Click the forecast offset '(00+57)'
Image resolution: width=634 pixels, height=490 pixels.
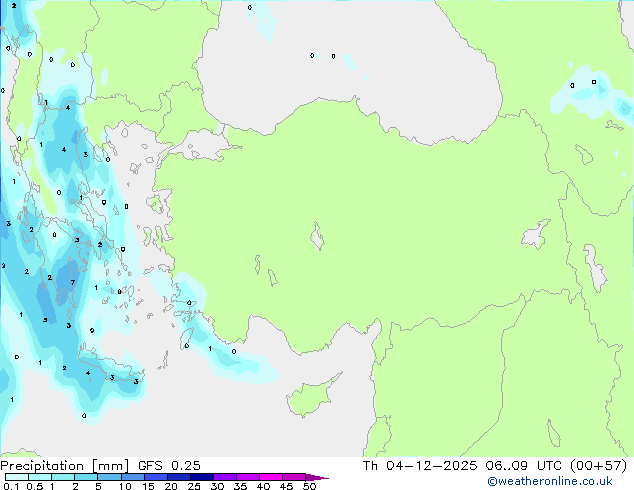click(598, 466)
